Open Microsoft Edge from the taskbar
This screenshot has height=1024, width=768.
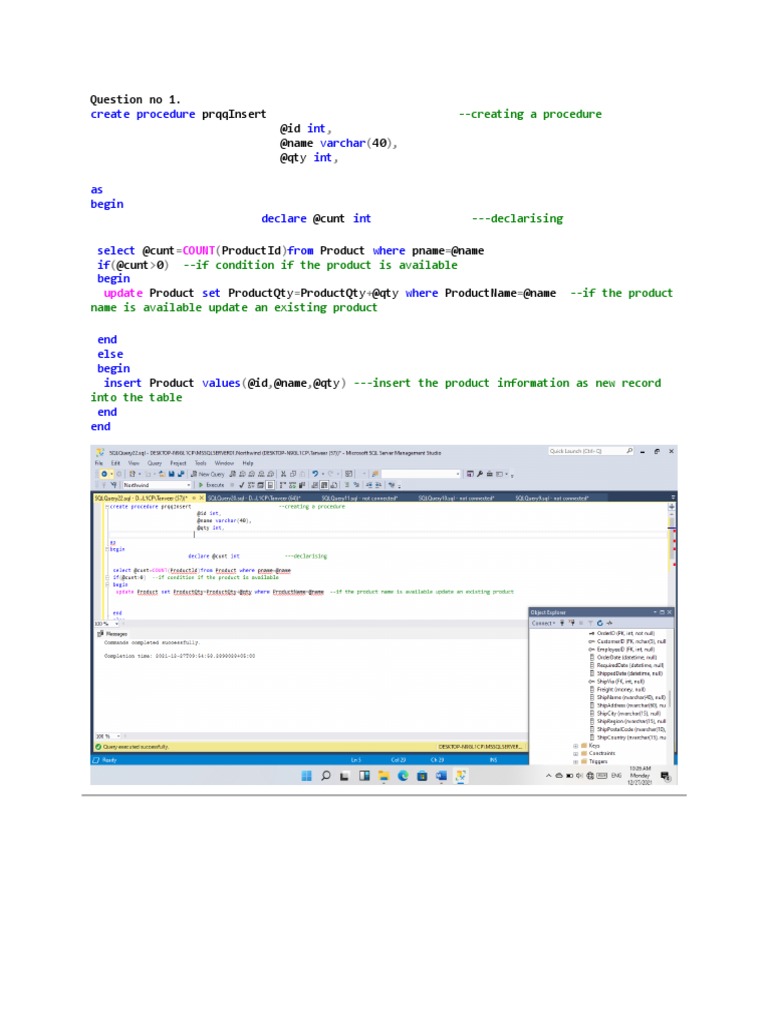point(403,776)
